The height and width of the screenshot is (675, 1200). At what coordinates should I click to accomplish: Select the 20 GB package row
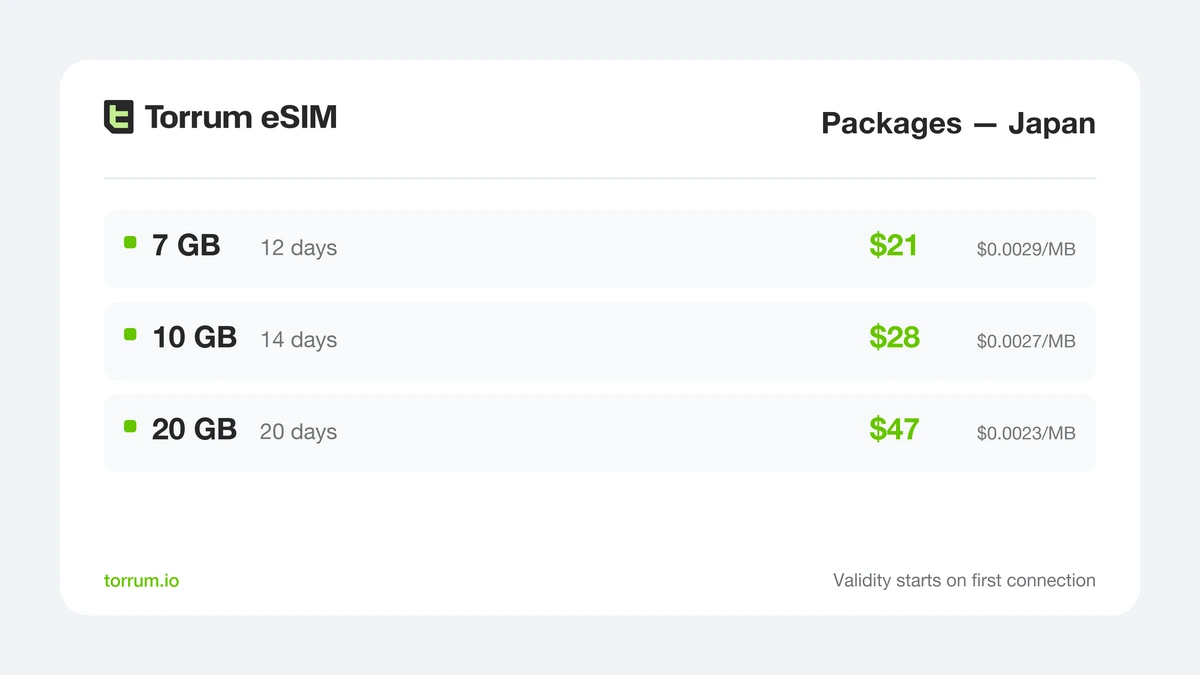pos(600,433)
